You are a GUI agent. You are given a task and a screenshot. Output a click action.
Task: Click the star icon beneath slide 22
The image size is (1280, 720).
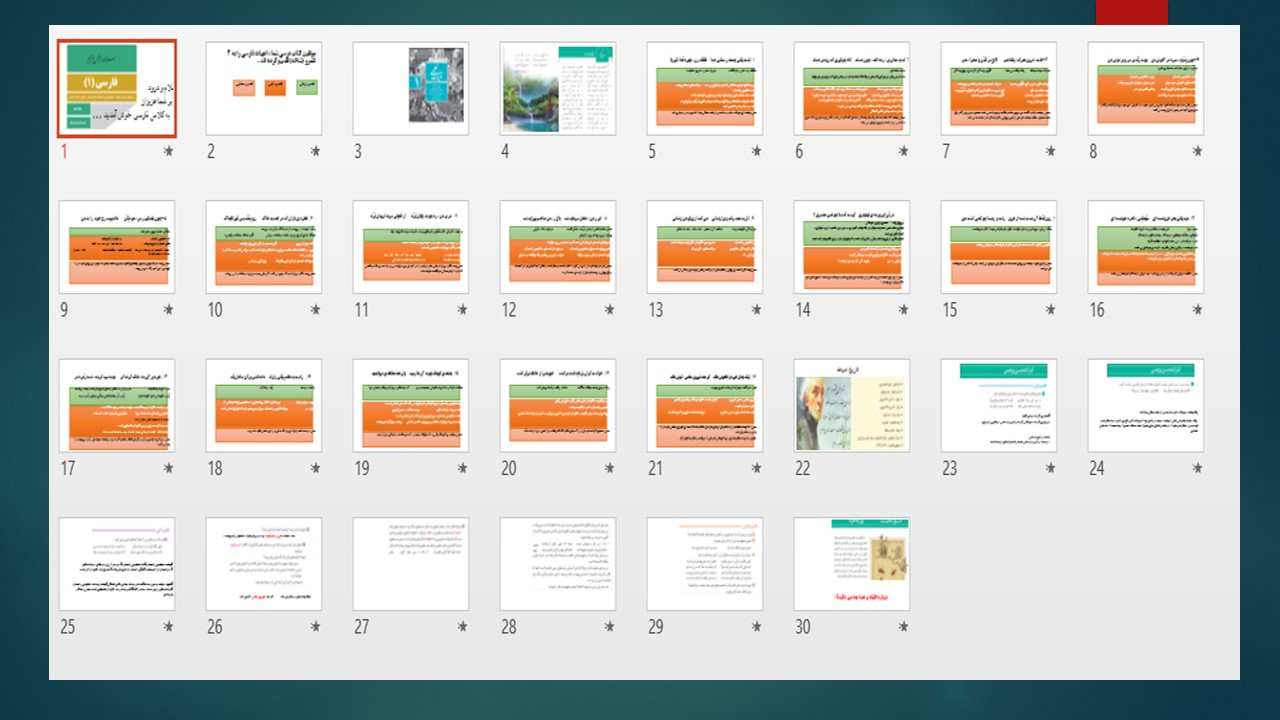point(903,468)
